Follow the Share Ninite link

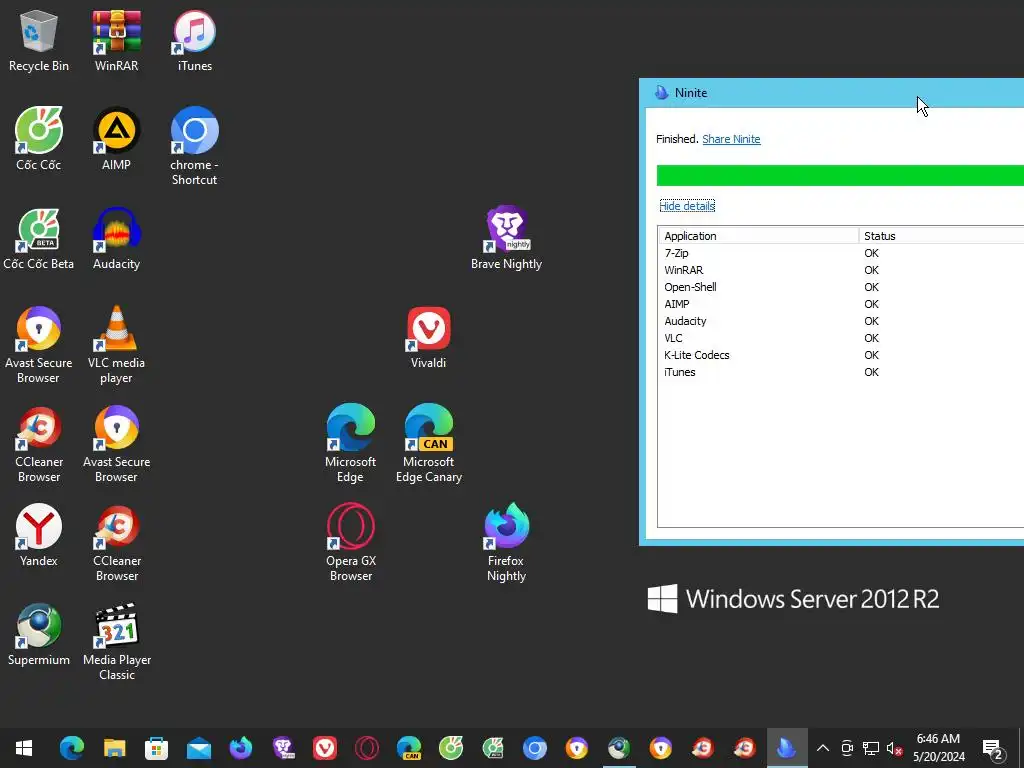[x=731, y=139]
